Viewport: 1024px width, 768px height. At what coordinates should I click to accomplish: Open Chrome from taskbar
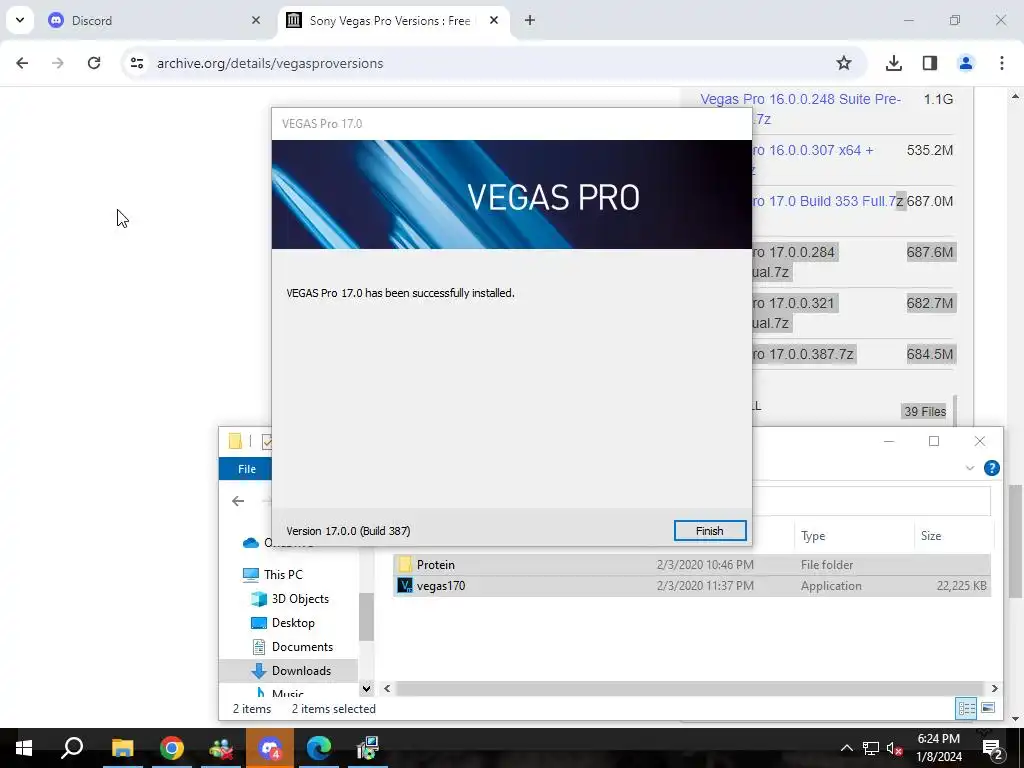pyautogui.click(x=171, y=748)
